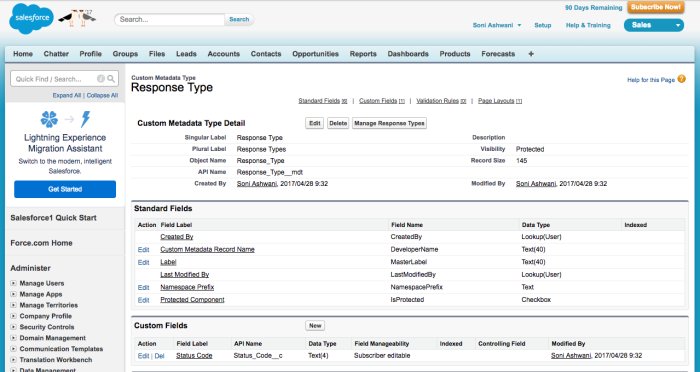Expand the Company Profile section
This screenshot has height=372, width=700.
(13, 316)
